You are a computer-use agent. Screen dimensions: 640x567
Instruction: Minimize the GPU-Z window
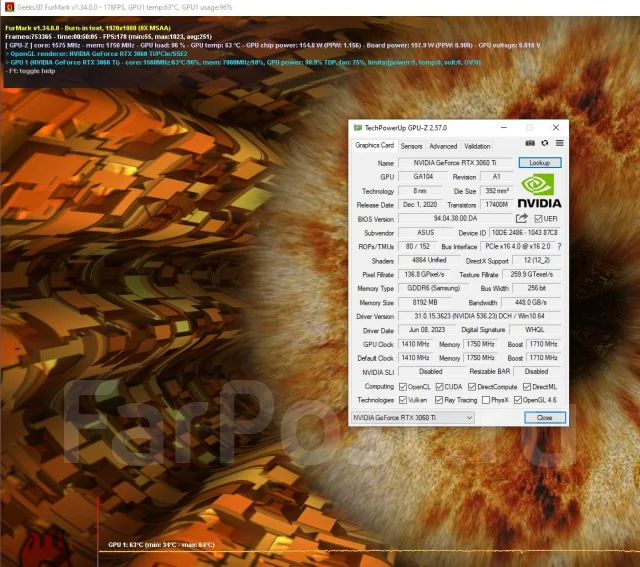(504, 127)
